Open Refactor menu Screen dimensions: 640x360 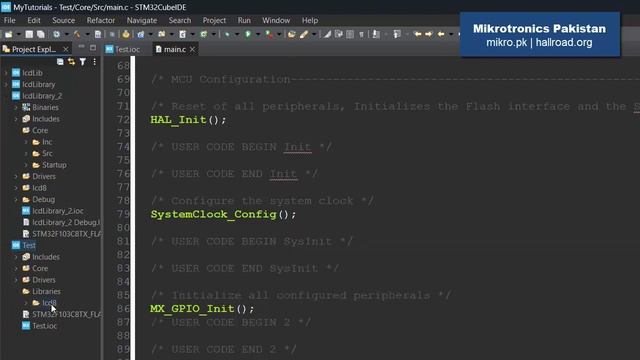pyautogui.click(x=101, y=20)
